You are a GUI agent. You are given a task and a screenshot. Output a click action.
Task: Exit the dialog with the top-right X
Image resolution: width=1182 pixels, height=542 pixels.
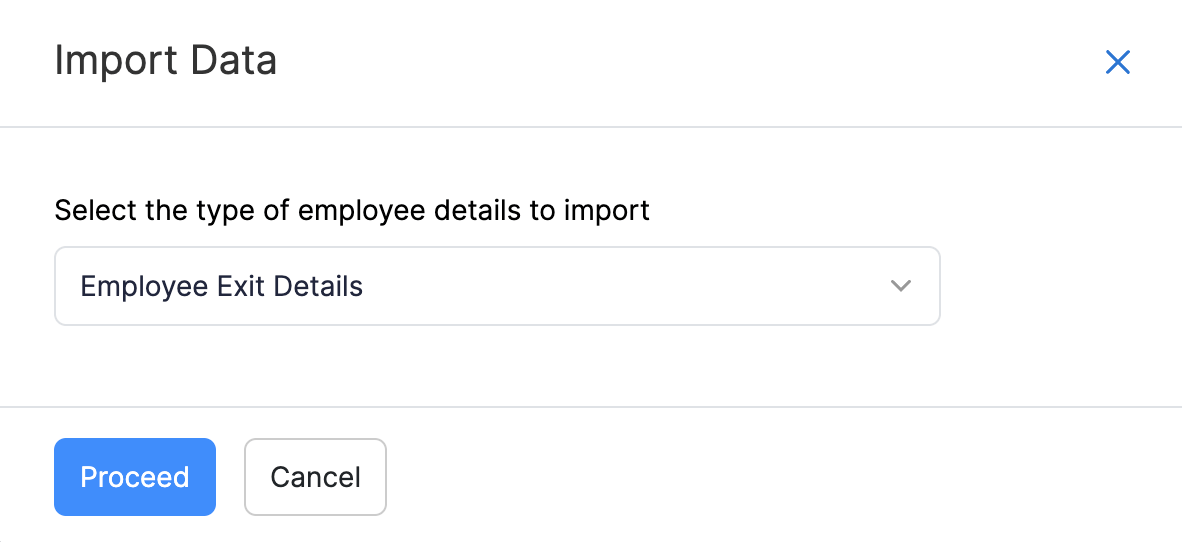tap(1117, 63)
